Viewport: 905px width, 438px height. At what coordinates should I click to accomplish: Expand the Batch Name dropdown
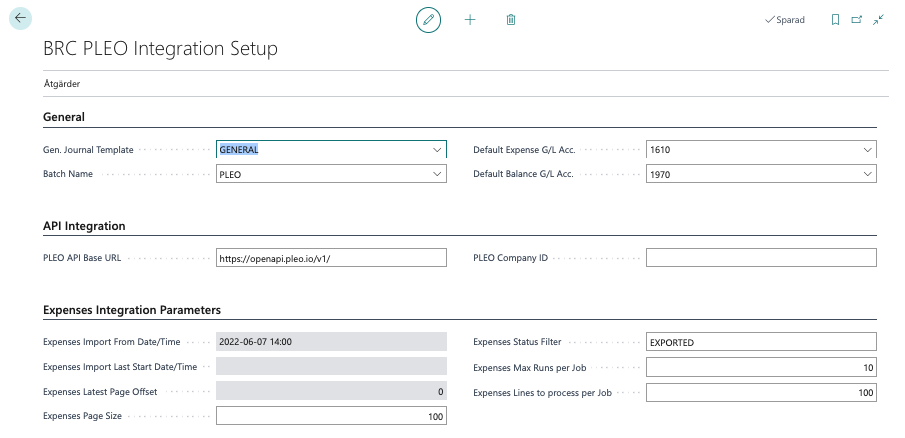coord(436,174)
